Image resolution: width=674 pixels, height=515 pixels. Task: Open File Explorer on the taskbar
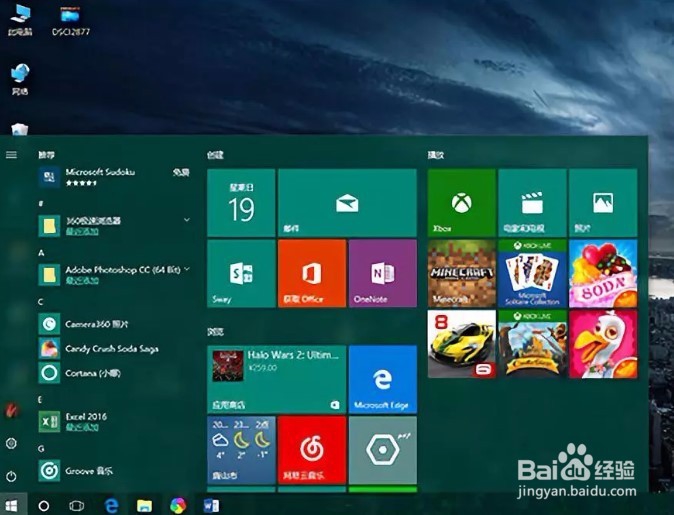coord(144,506)
